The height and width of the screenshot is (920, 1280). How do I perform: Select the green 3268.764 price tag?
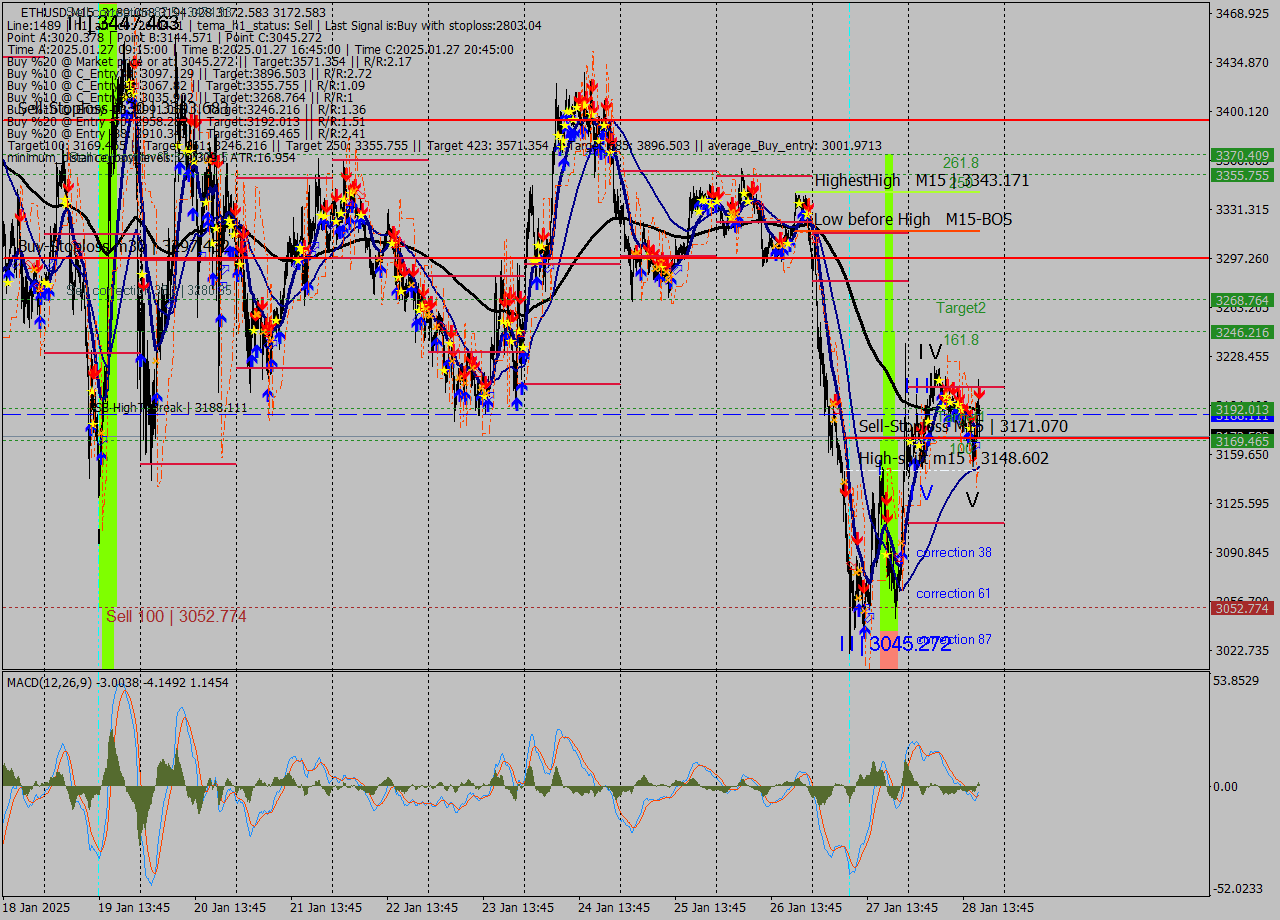coord(1241,300)
